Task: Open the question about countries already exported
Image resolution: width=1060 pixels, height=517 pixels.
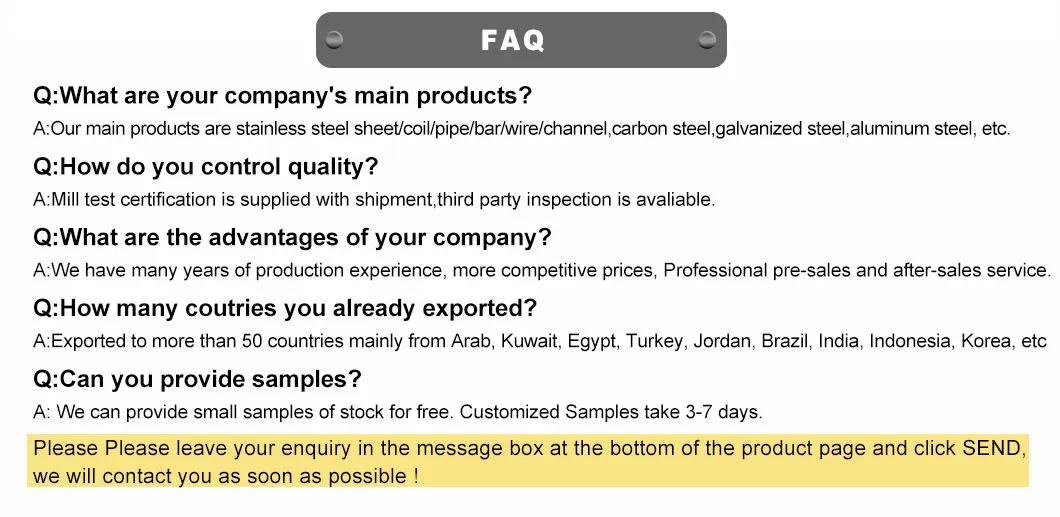Action: click(285, 308)
